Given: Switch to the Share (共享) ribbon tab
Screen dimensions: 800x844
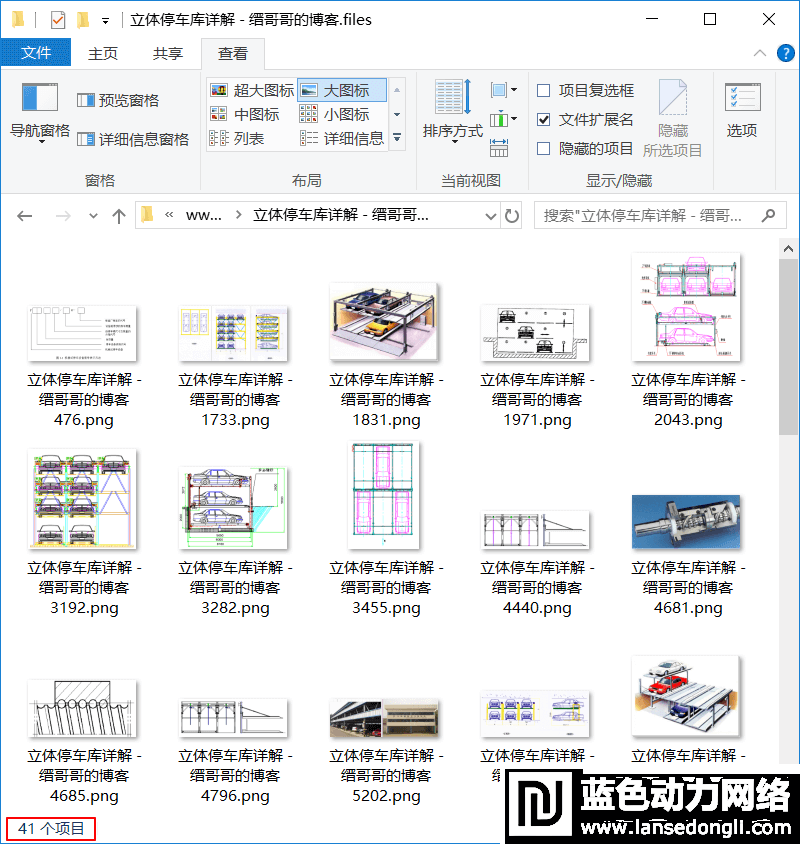Looking at the screenshot, I should coord(168,53).
